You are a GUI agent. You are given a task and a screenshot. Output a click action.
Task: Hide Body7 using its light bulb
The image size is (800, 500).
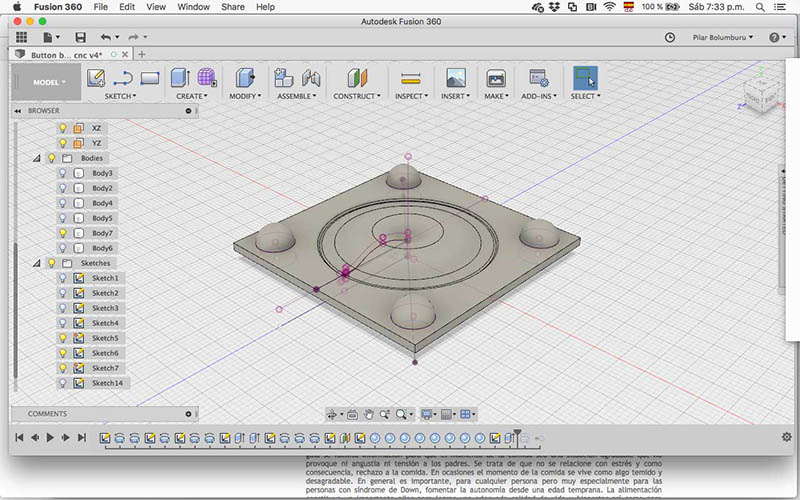click(x=63, y=233)
